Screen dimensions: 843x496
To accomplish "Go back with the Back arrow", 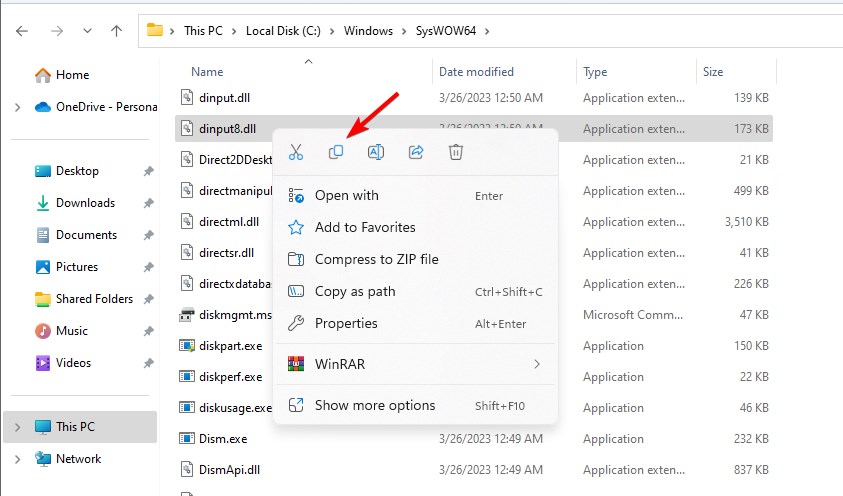I will click(22, 31).
